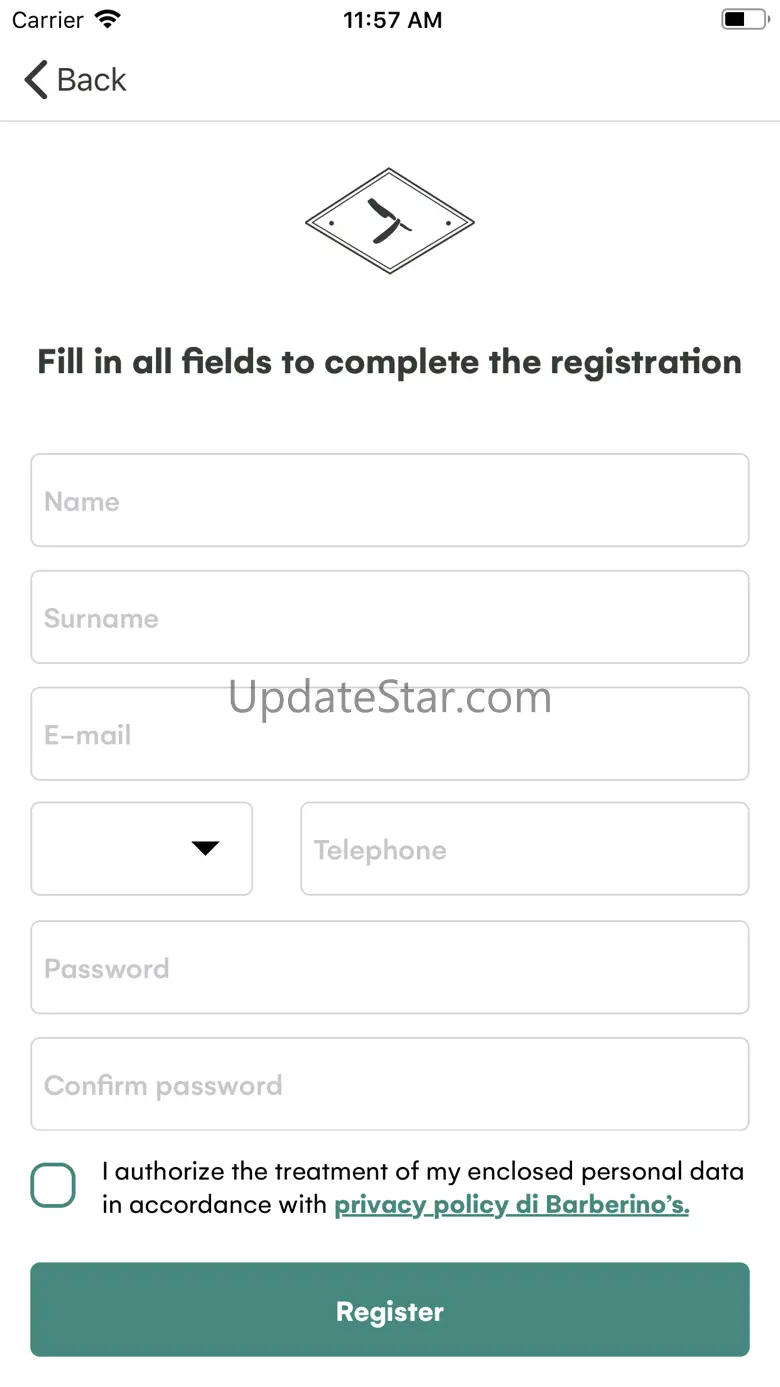Click the black dropdown triangle arrow

(205, 849)
